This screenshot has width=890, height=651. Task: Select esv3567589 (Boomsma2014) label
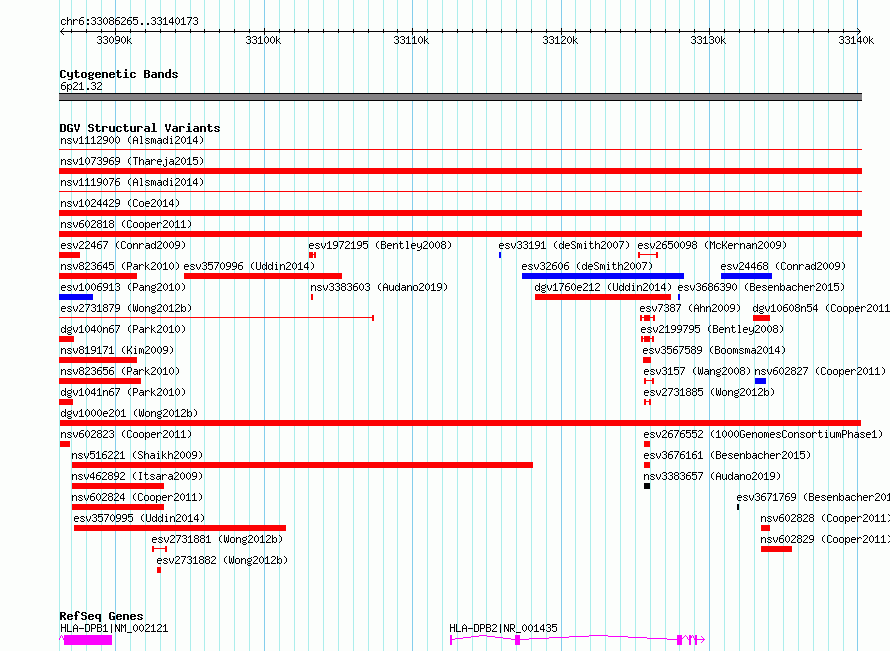click(x=714, y=350)
